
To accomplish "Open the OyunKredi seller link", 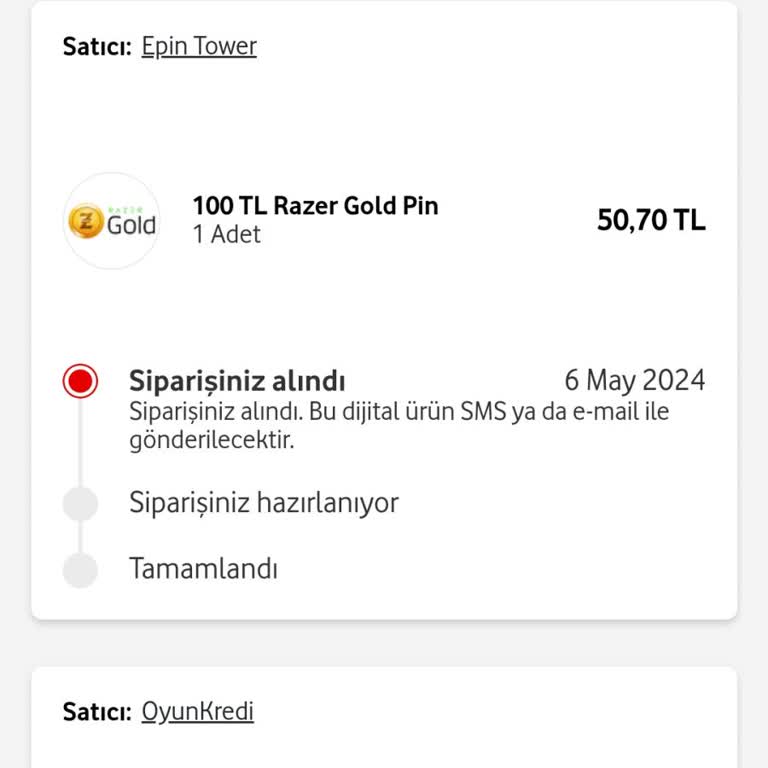I will coord(197,712).
